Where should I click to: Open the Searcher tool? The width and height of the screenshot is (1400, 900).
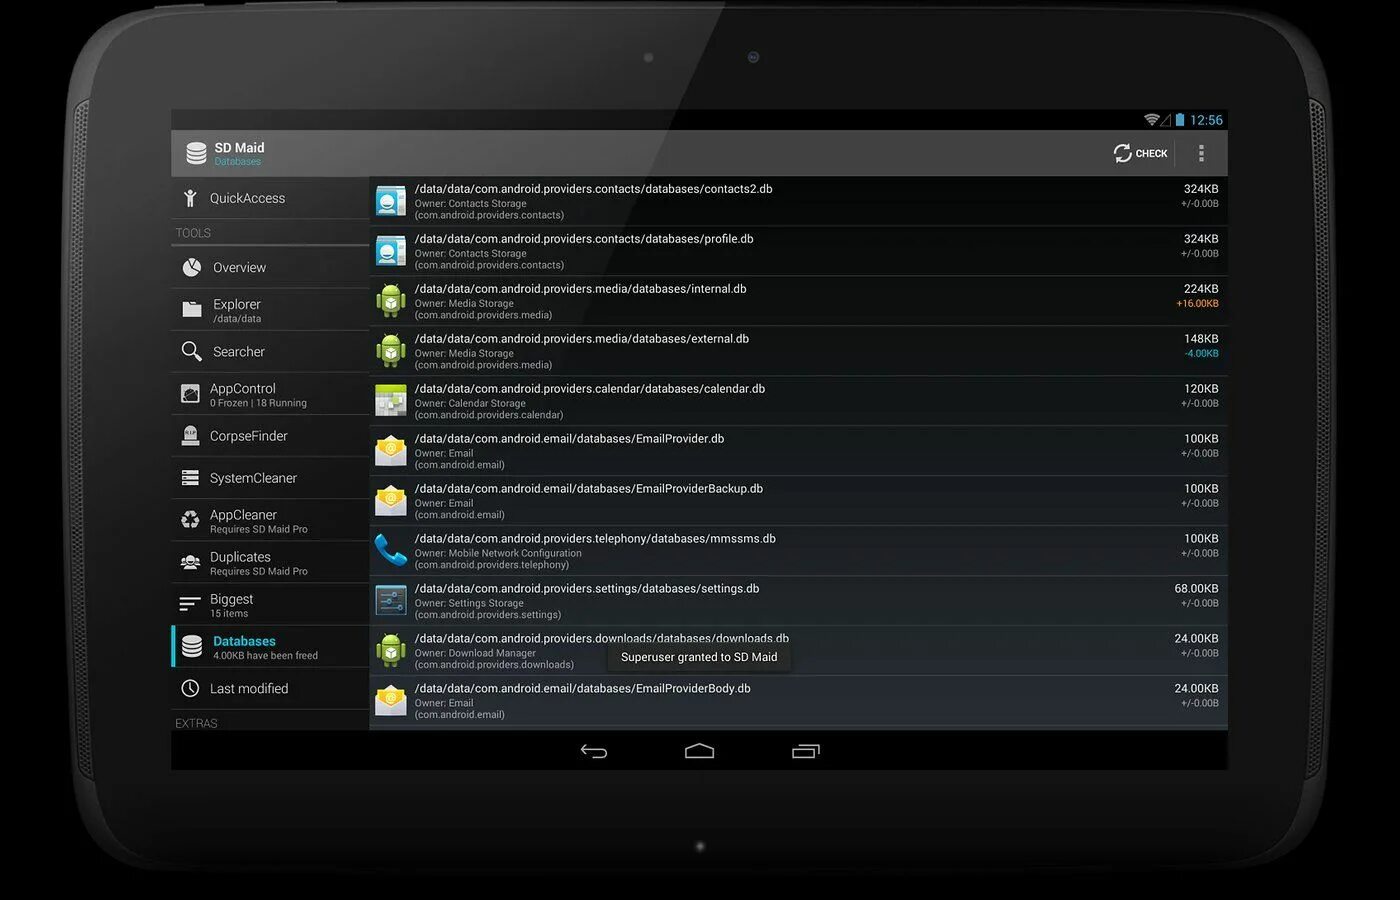click(270, 352)
